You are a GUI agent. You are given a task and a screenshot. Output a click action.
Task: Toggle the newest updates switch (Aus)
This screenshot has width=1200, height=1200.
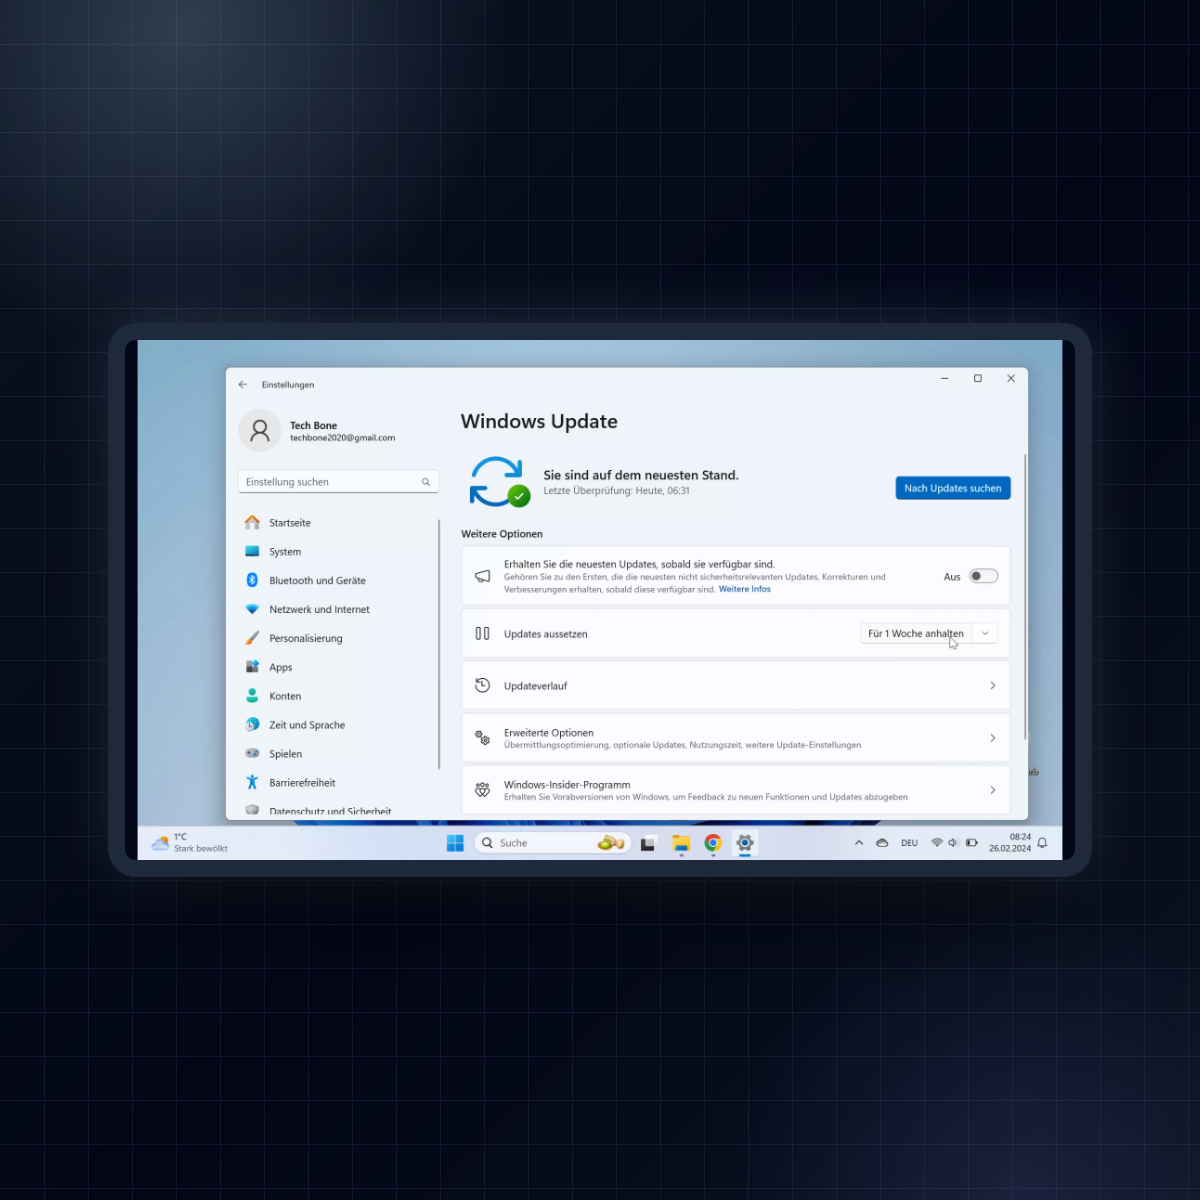(983, 576)
